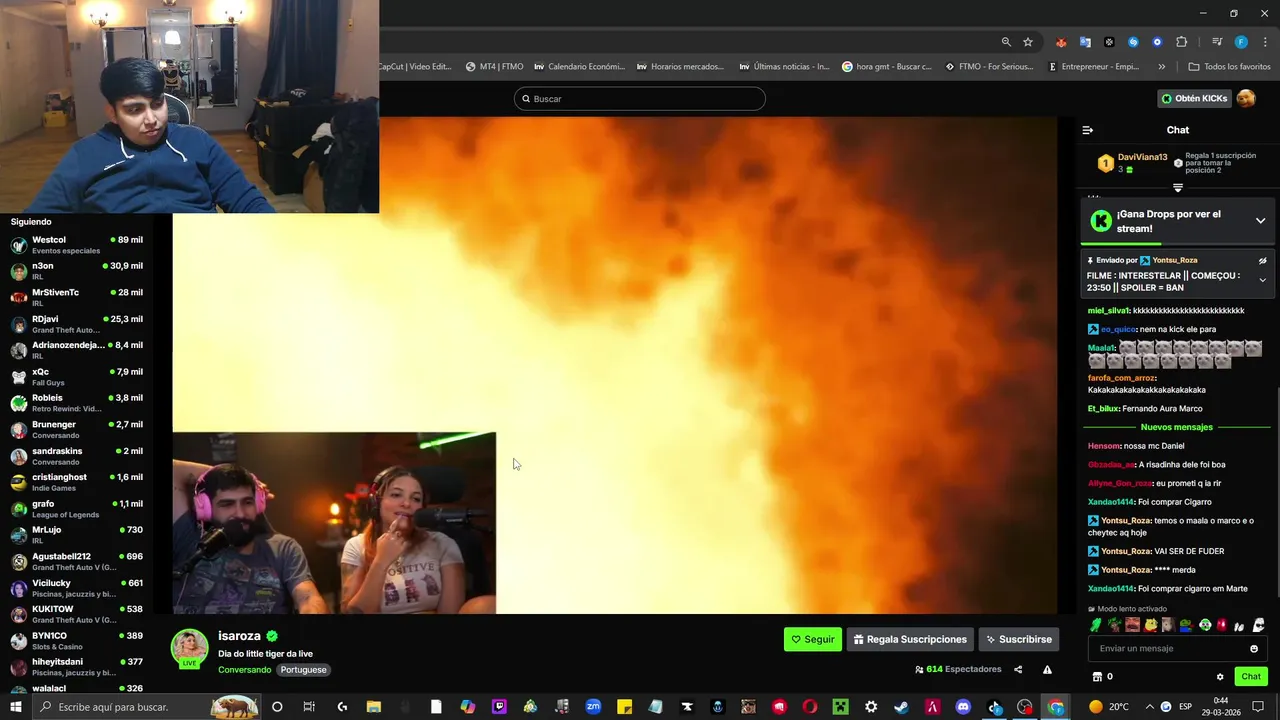This screenshot has width=1280, height=720.
Task: Unpin the pinned message from Yontsu_Roza
Action: pyautogui.click(x=1263, y=261)
